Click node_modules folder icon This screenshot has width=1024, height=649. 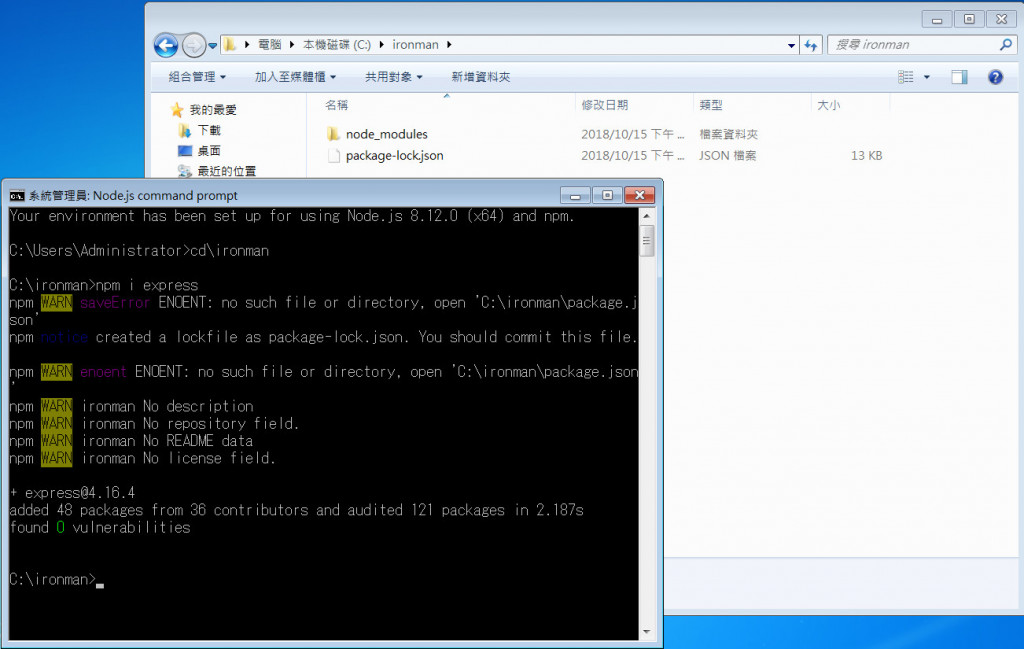[x=333, y=134]
